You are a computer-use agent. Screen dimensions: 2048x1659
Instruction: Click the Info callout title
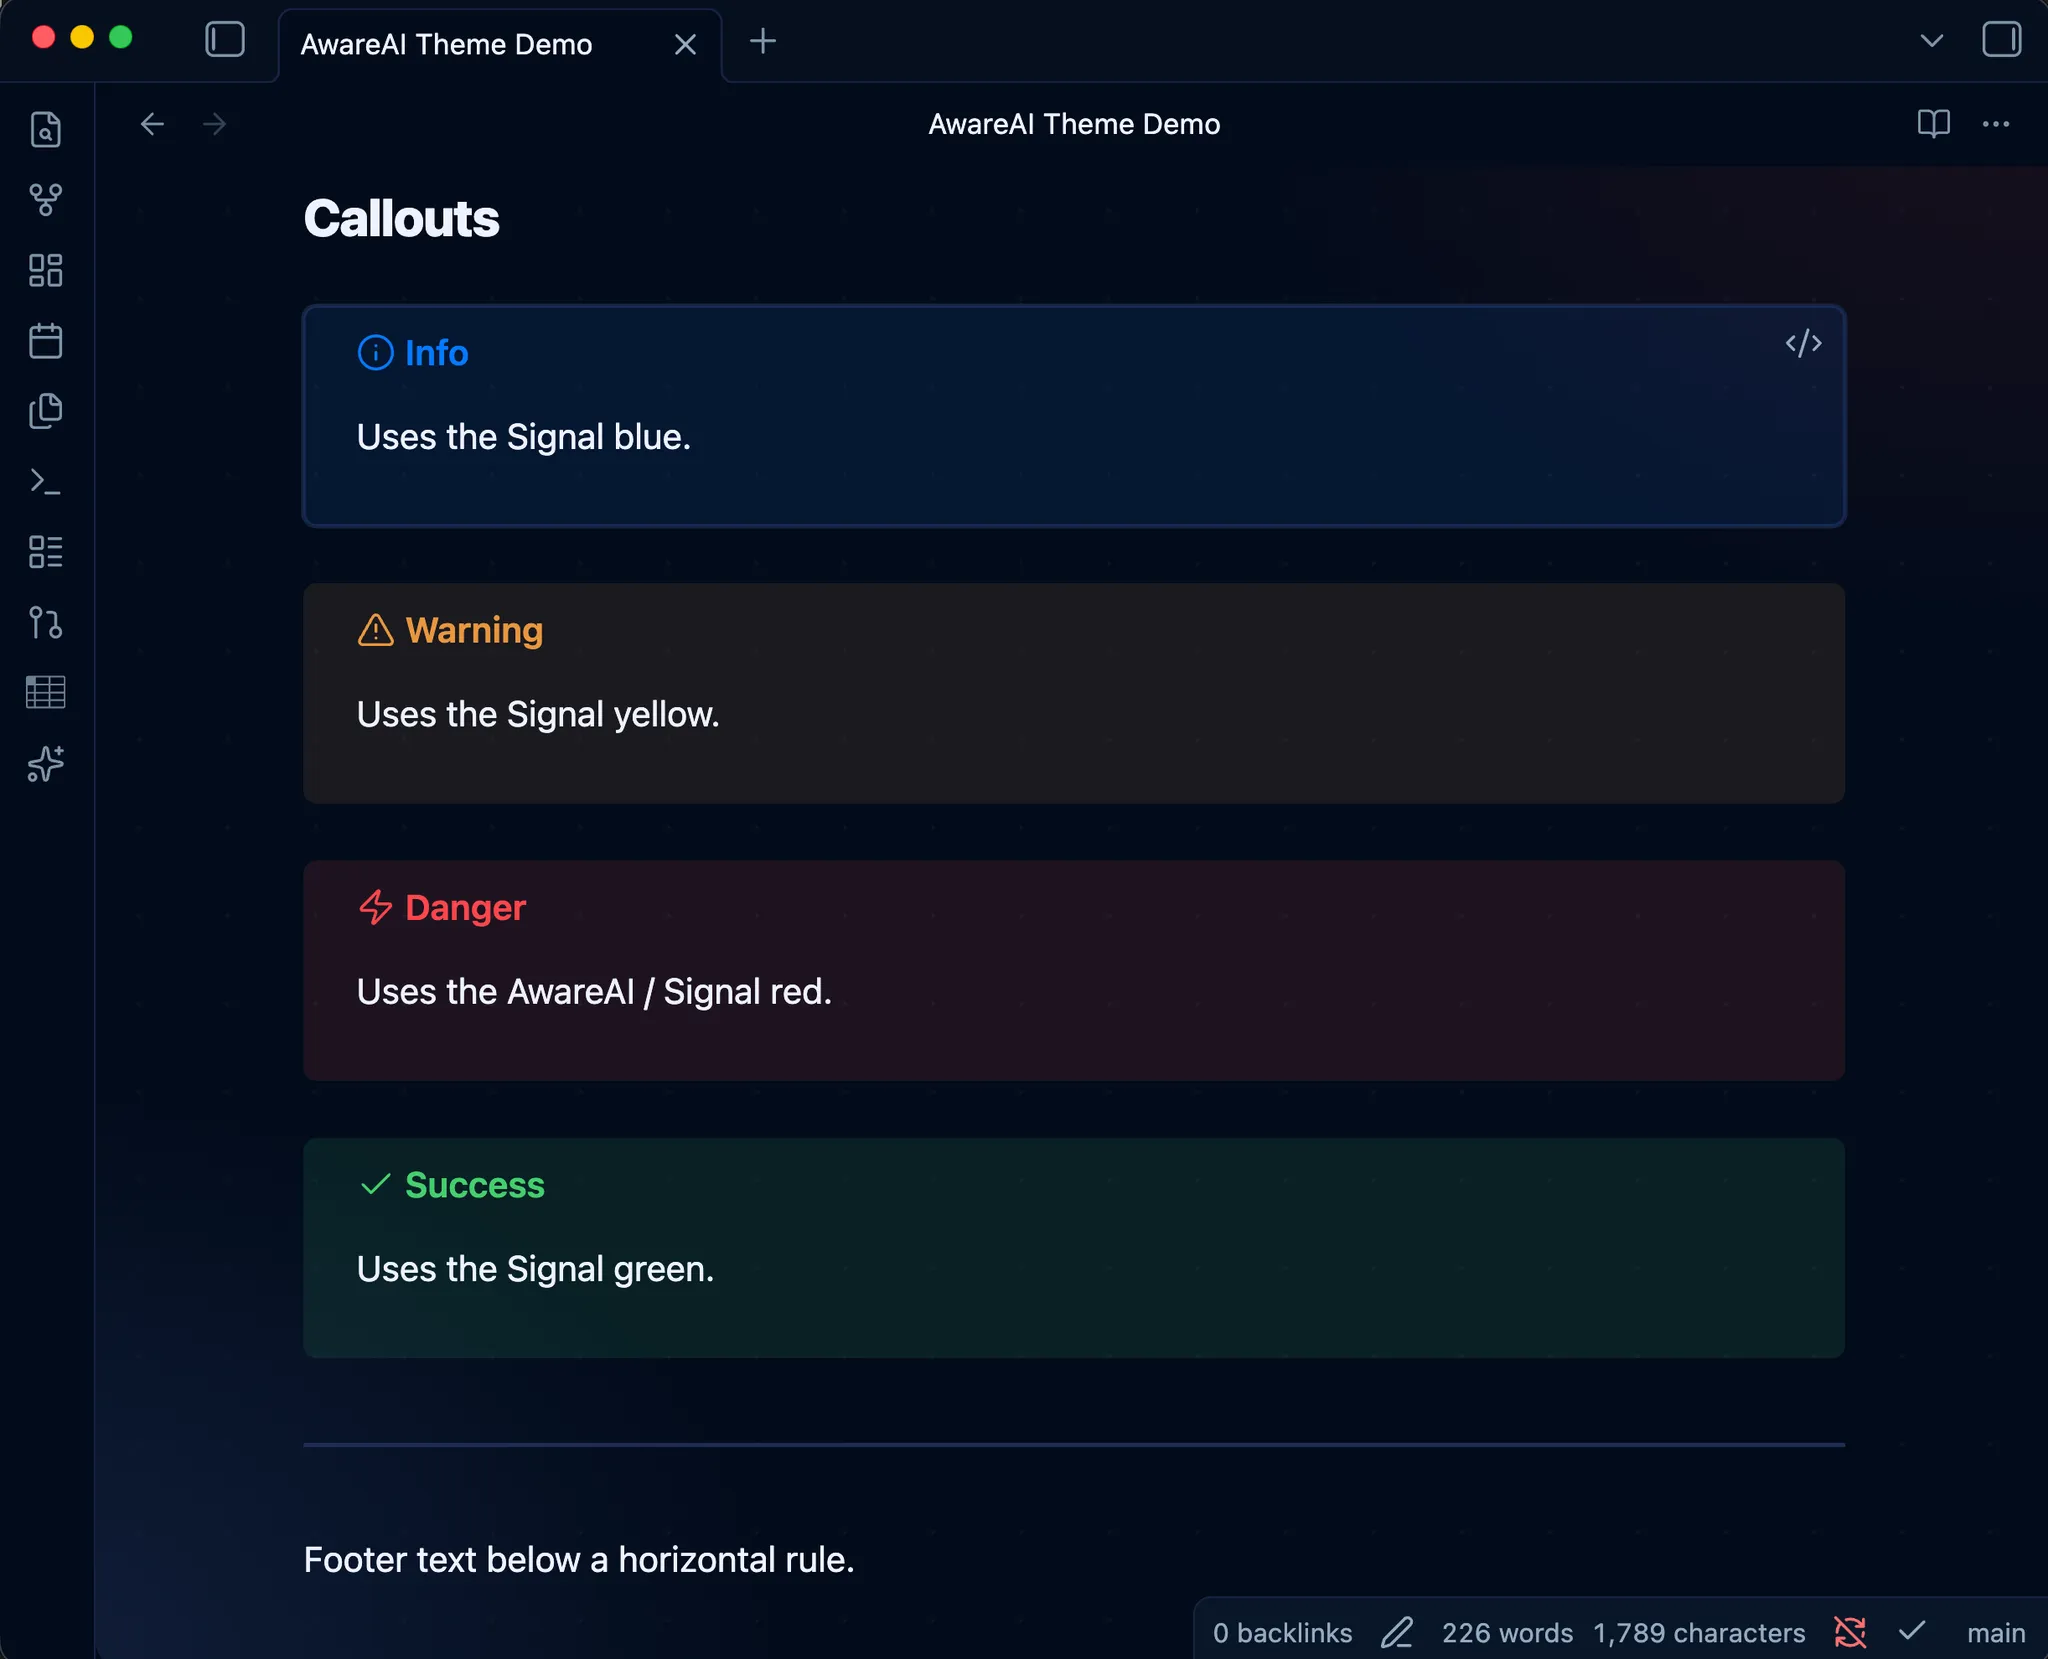[437, 353]
